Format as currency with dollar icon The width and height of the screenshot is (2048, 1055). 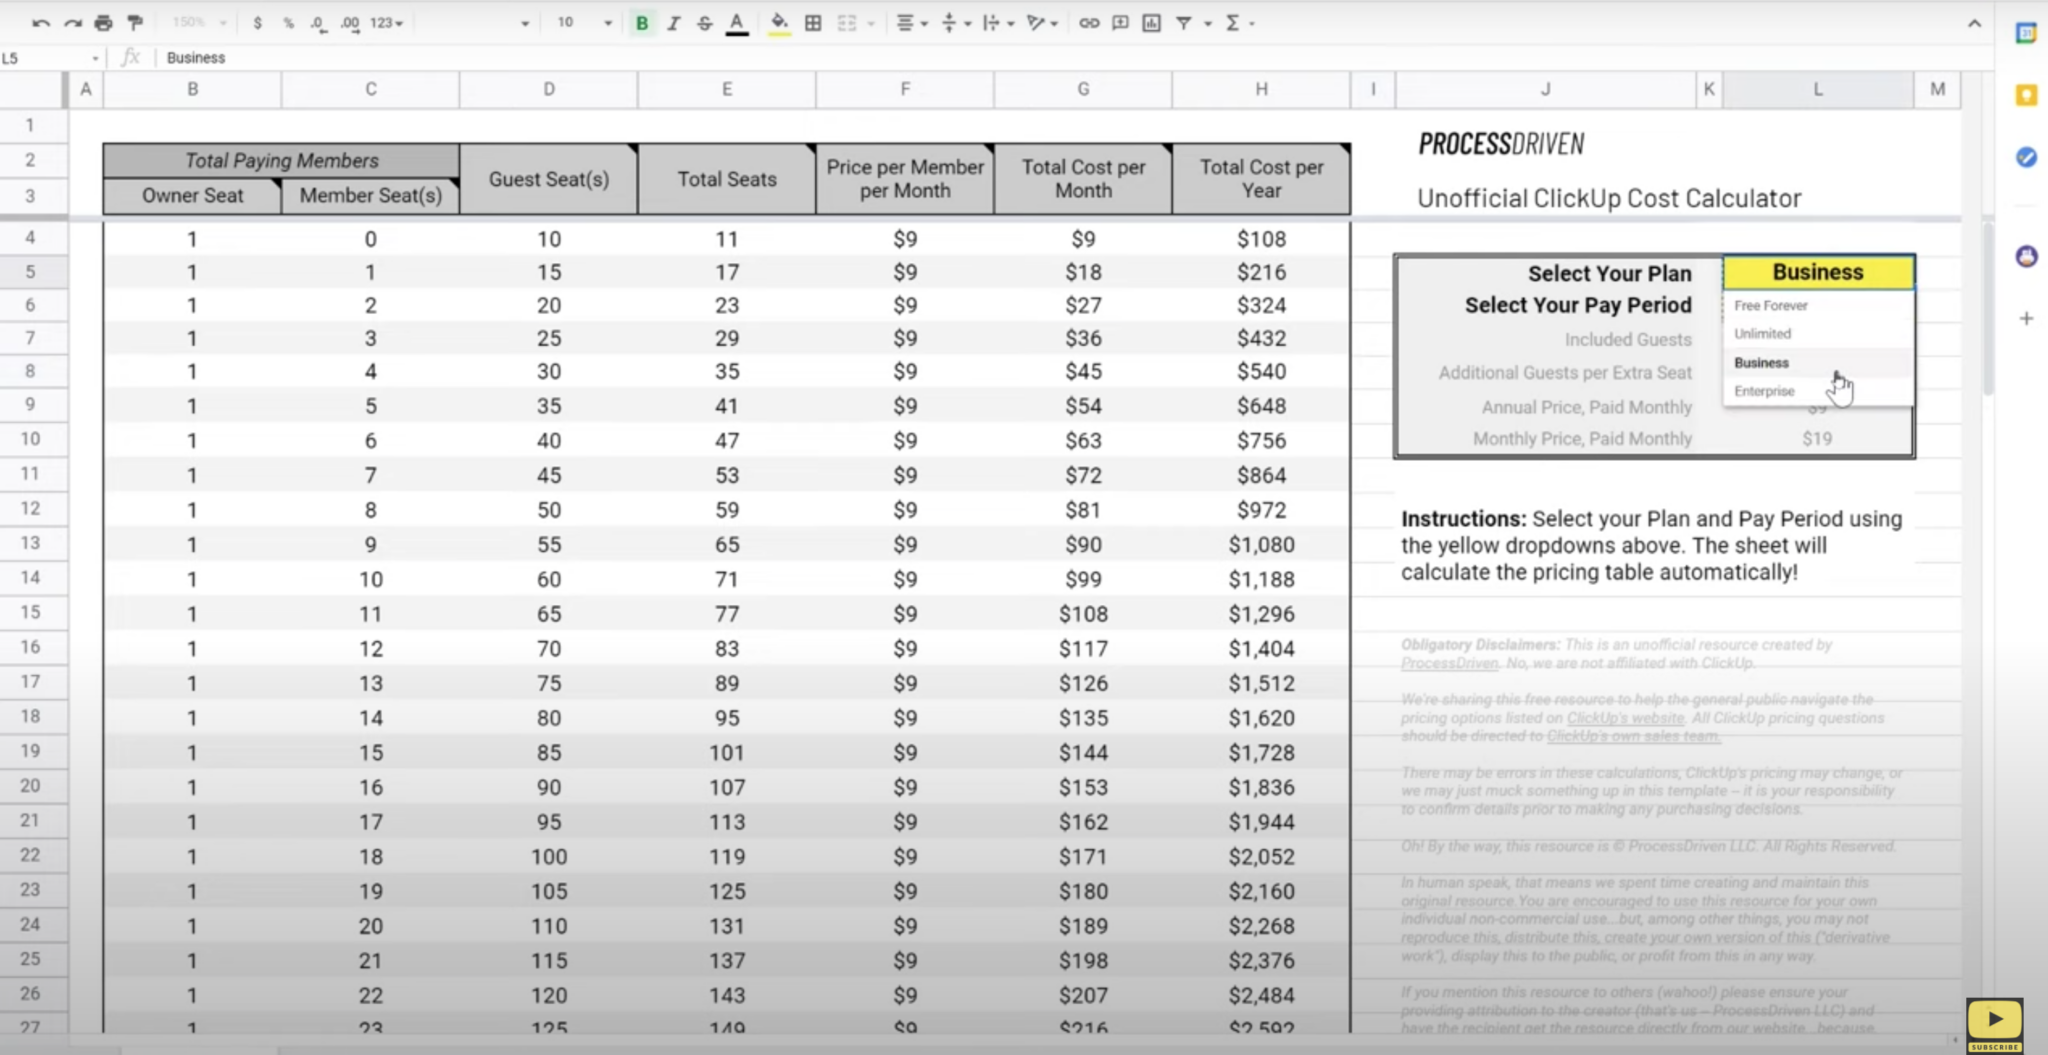[x=257, y=23]
